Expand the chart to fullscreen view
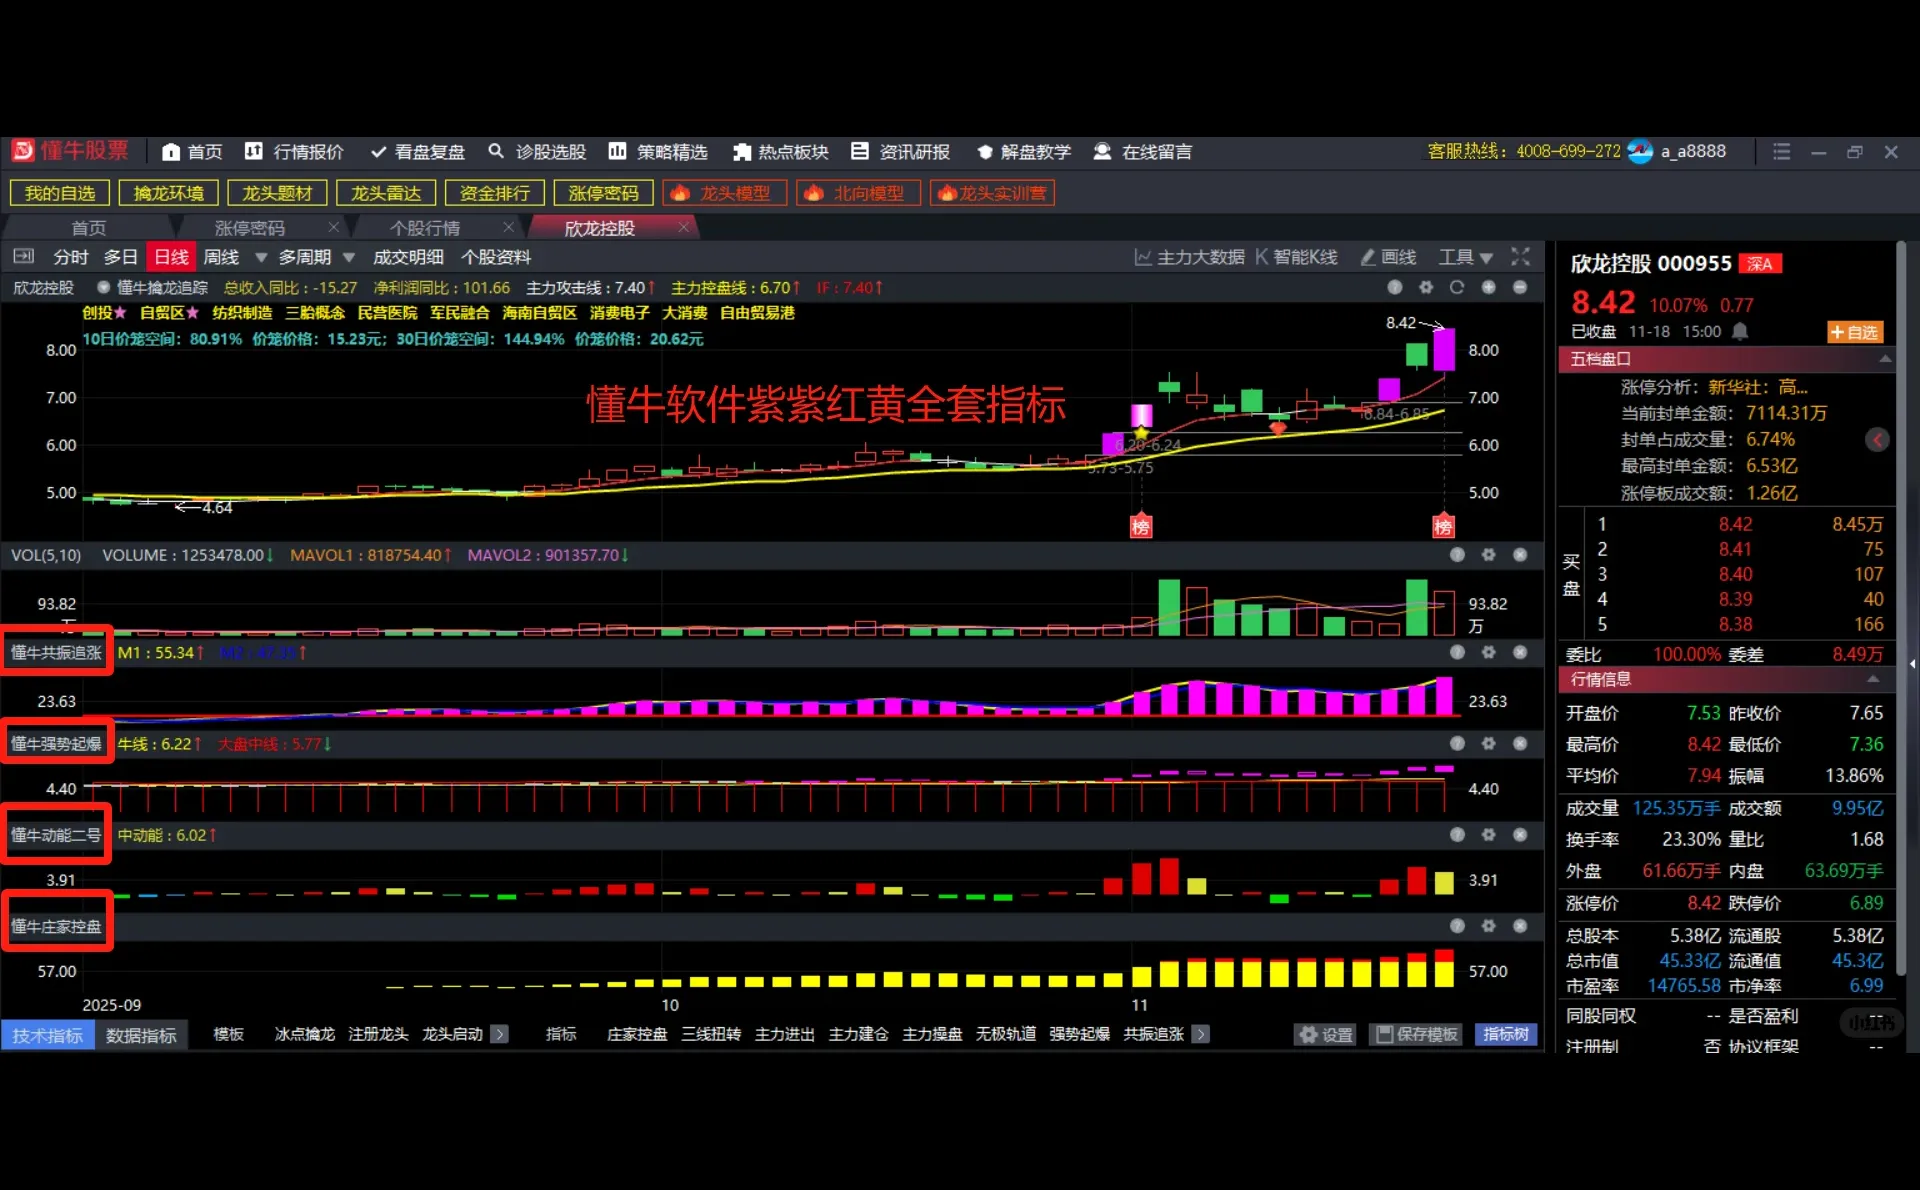 (1520, 257)
